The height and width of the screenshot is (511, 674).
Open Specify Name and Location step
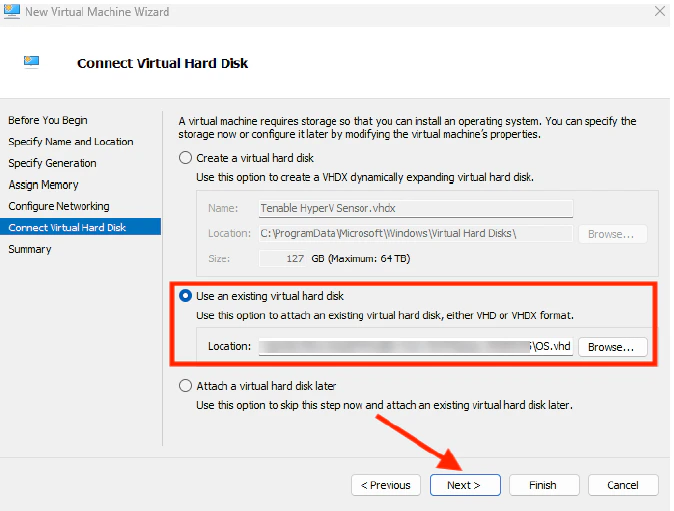pos(70,142)
